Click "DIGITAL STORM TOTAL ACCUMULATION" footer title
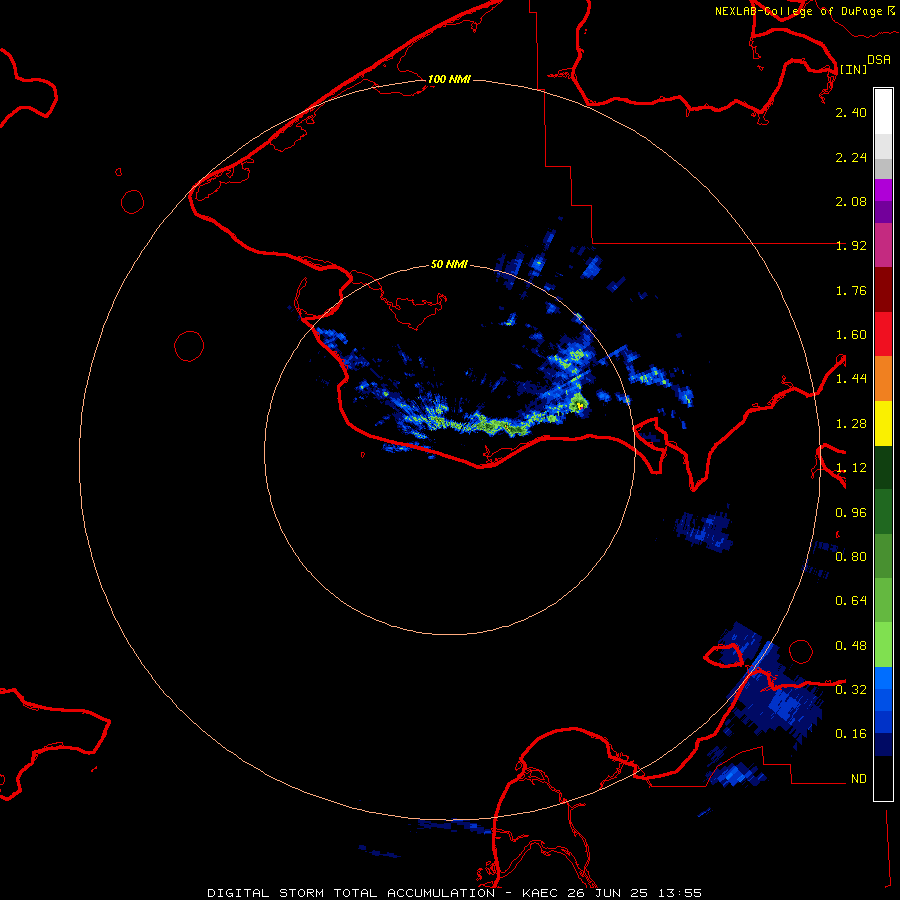 351,893
